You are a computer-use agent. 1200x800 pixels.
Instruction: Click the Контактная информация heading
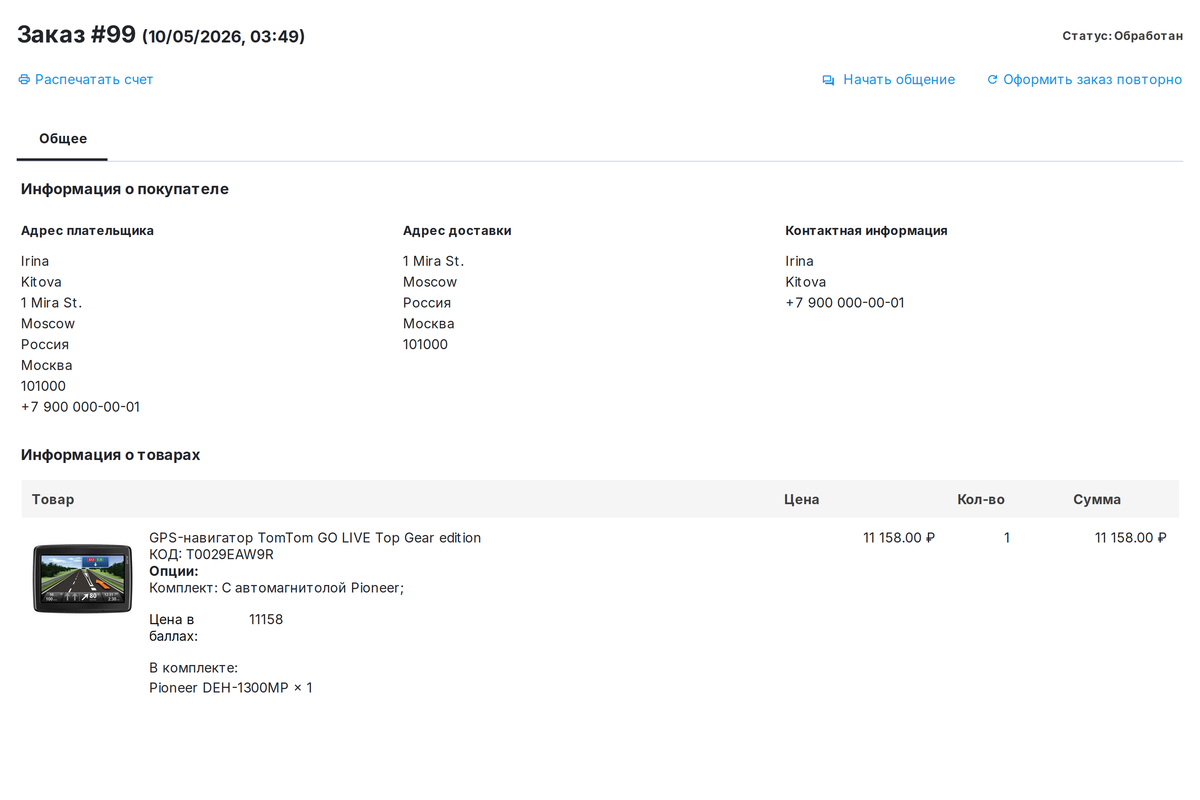pyautogui.click(x=867, y=231)
